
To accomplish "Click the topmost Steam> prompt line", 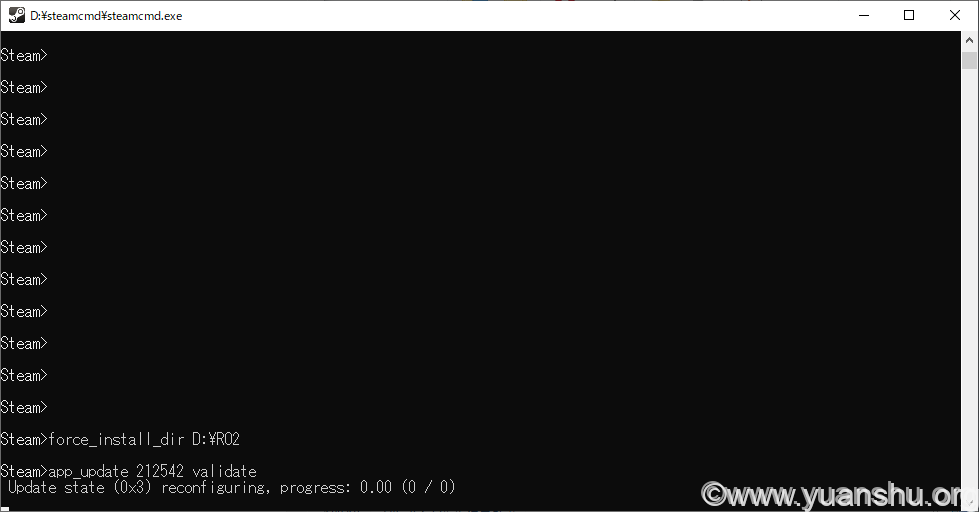I will click(24, 56).
